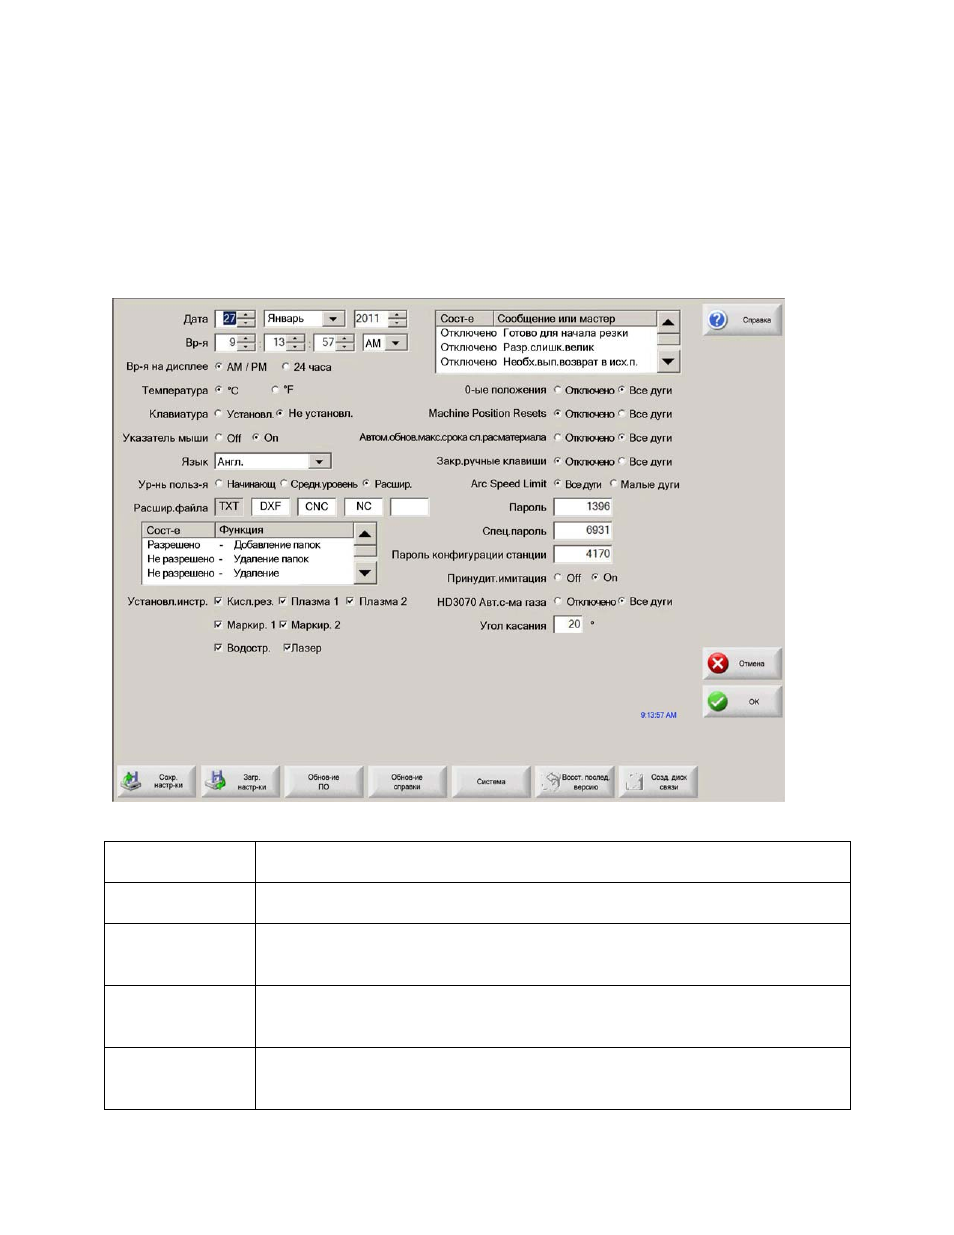This screenshot has height=1235, width=954.
Task: Set Указатель мыши to Off
Action: click(220, 438)
